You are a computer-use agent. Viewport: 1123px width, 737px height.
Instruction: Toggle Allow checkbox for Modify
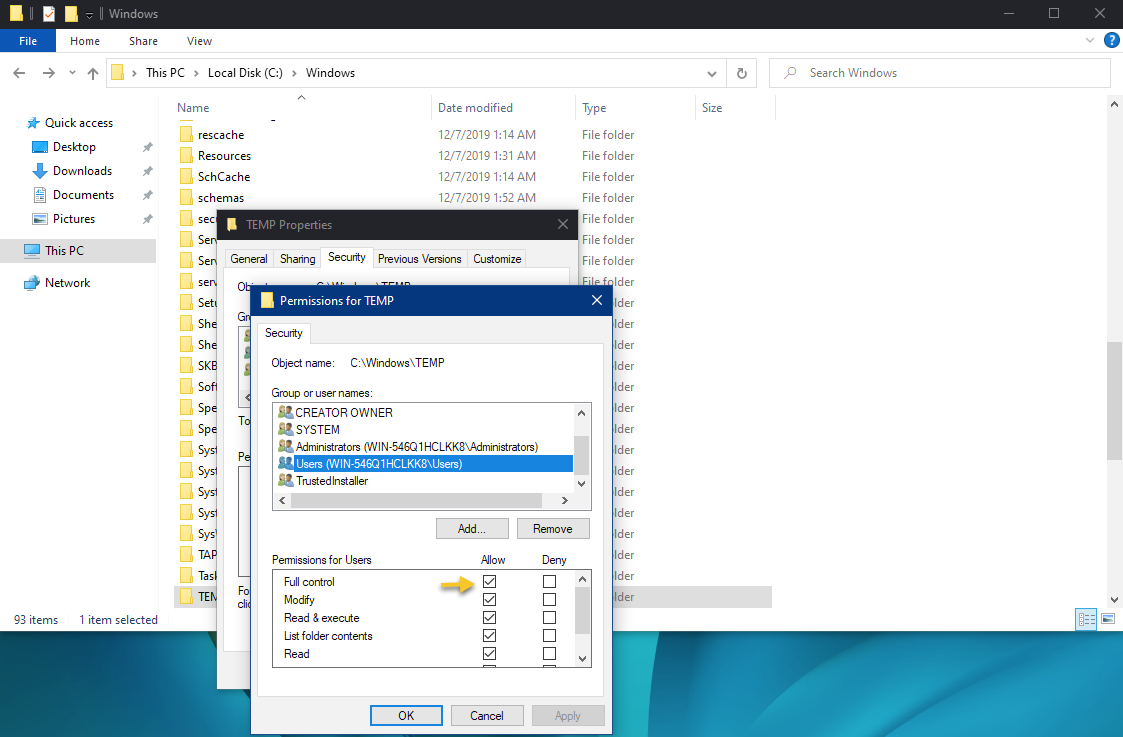tap(490, 599)
